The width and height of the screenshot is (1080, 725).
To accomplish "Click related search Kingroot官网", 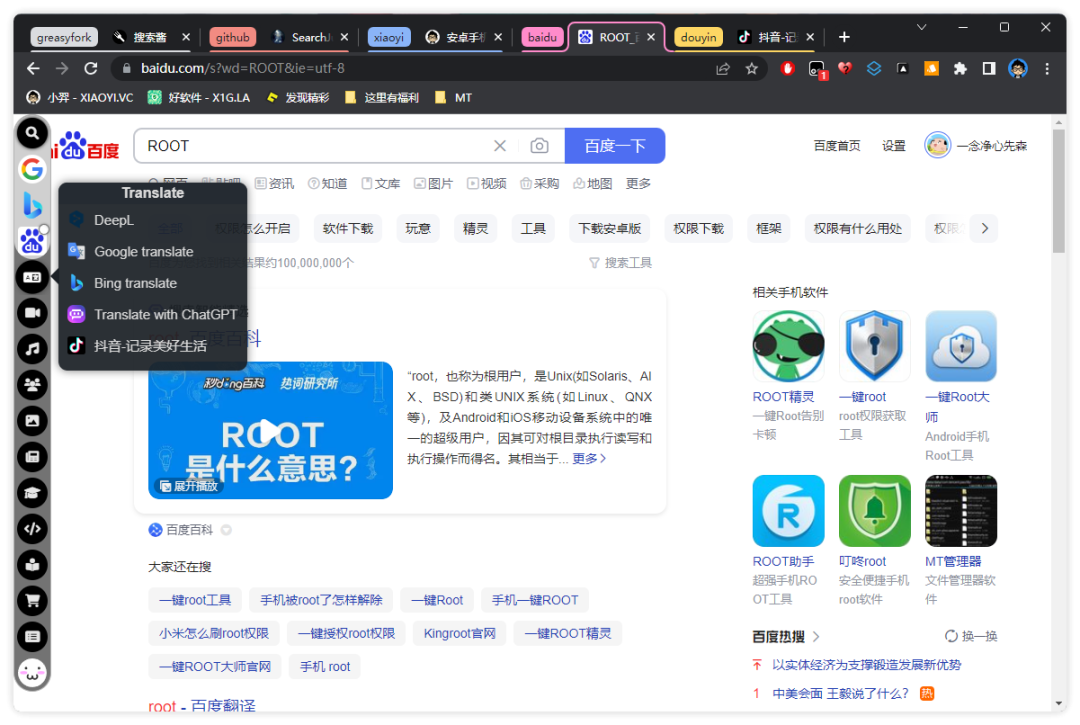I will coord(459,633).
